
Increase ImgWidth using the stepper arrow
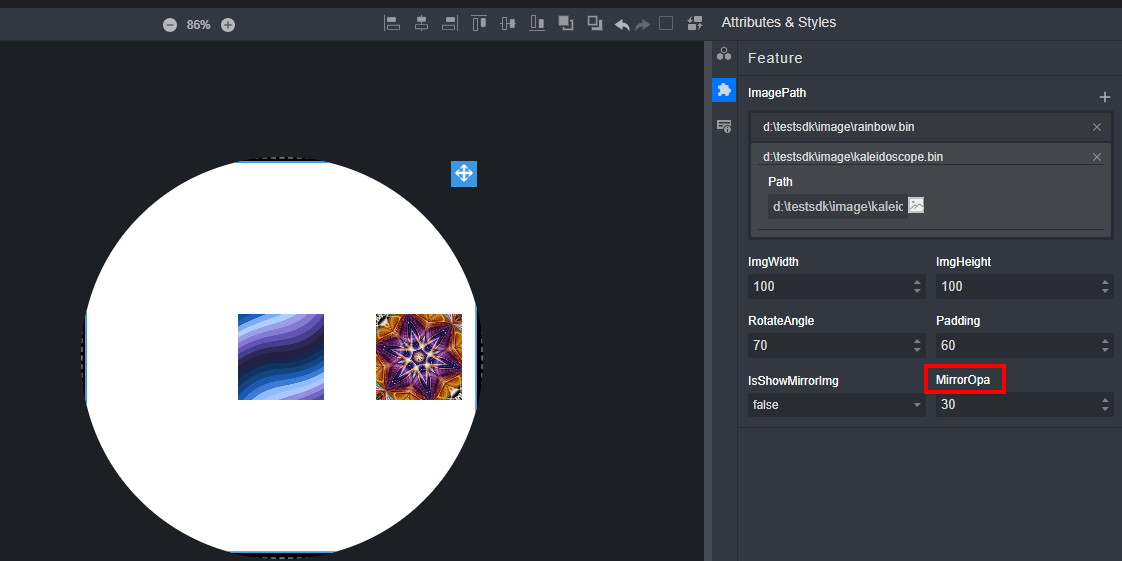[x=917, y=282]
